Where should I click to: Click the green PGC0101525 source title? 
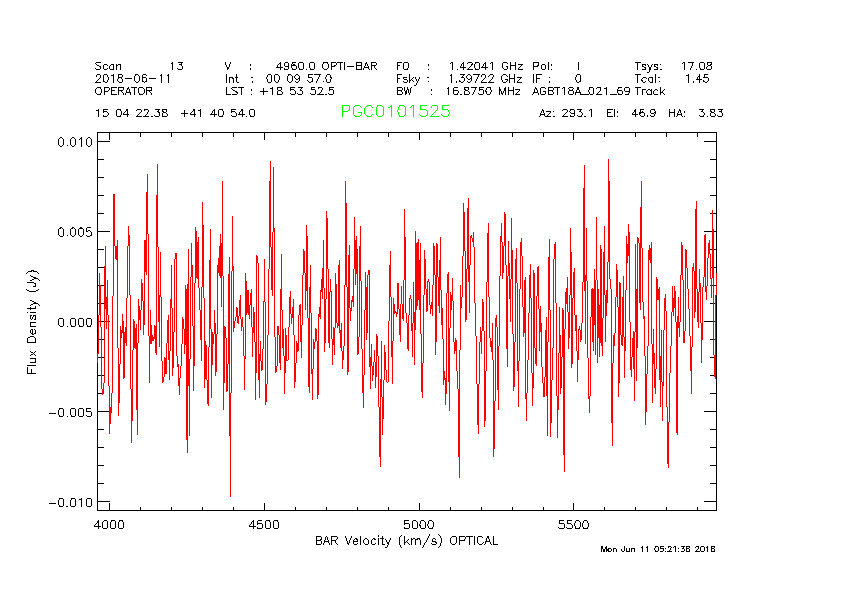[395, 112]
